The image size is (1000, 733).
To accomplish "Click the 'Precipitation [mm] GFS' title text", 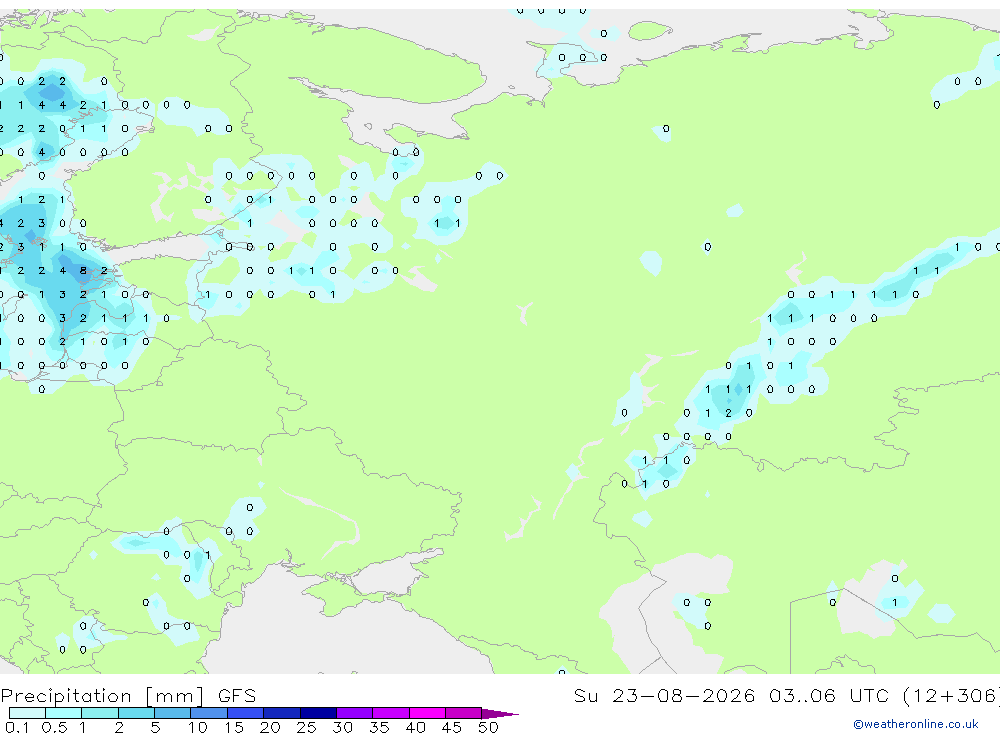I will pos(128,696).
